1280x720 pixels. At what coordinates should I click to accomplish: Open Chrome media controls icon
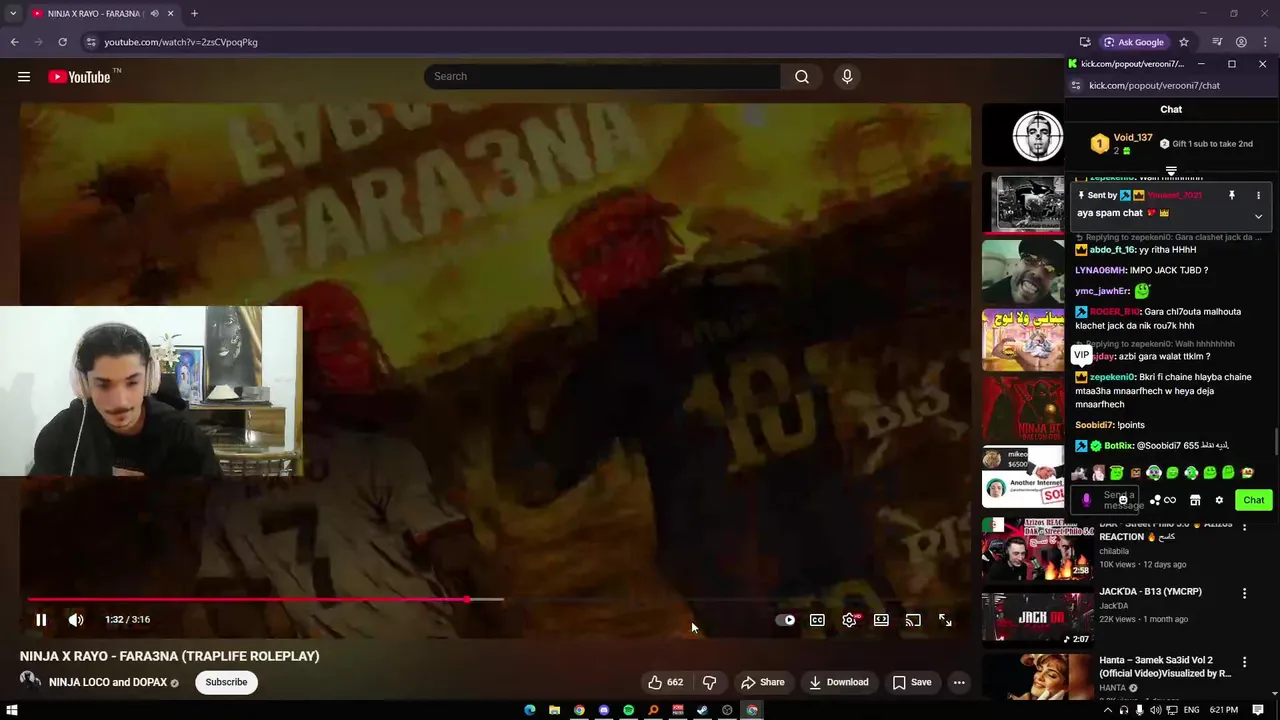1217,42
